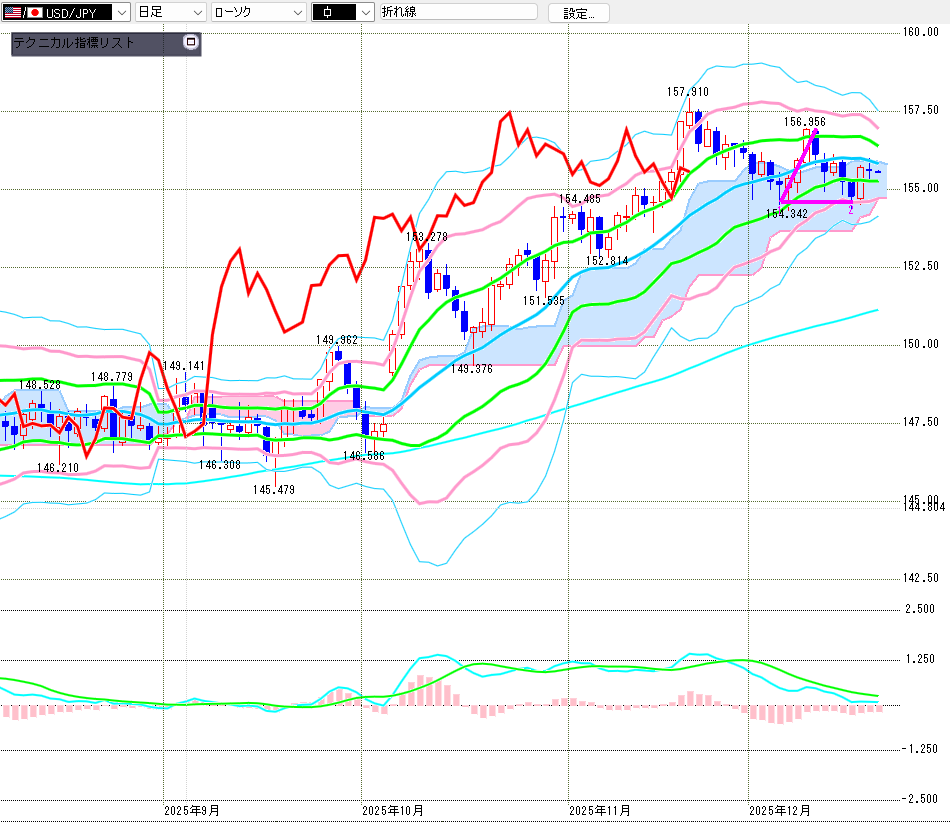950x822 pixels.
Task: Click into the 折れ線 text field
Action: [x=457, y=13]
